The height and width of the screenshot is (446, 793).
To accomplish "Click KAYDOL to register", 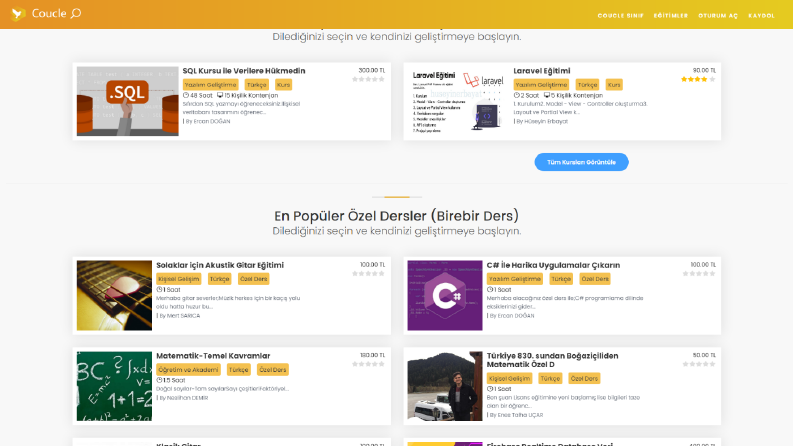I will coord(761,16).
